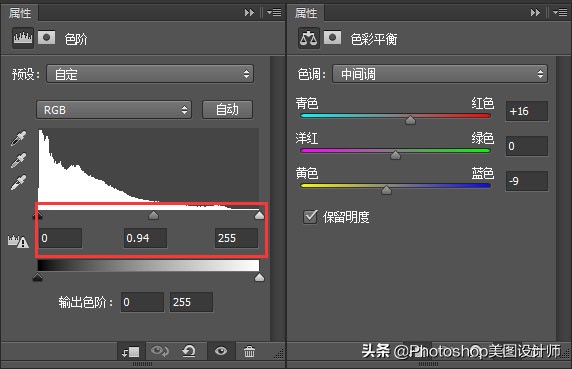Click the input shadow field showing 0
Image resolution: width=572 pixels, height=369 pixels.
click(61, 238)
